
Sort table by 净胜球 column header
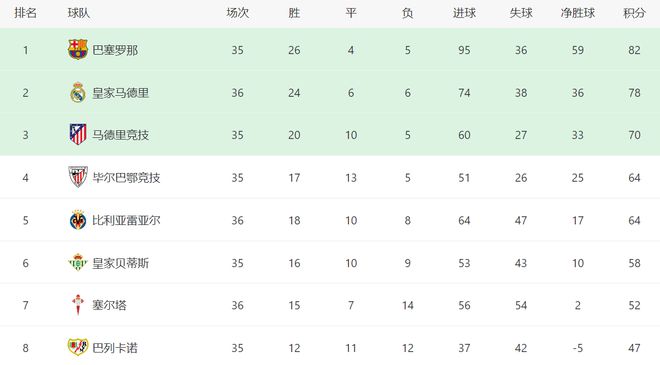(x=578, y=13)
